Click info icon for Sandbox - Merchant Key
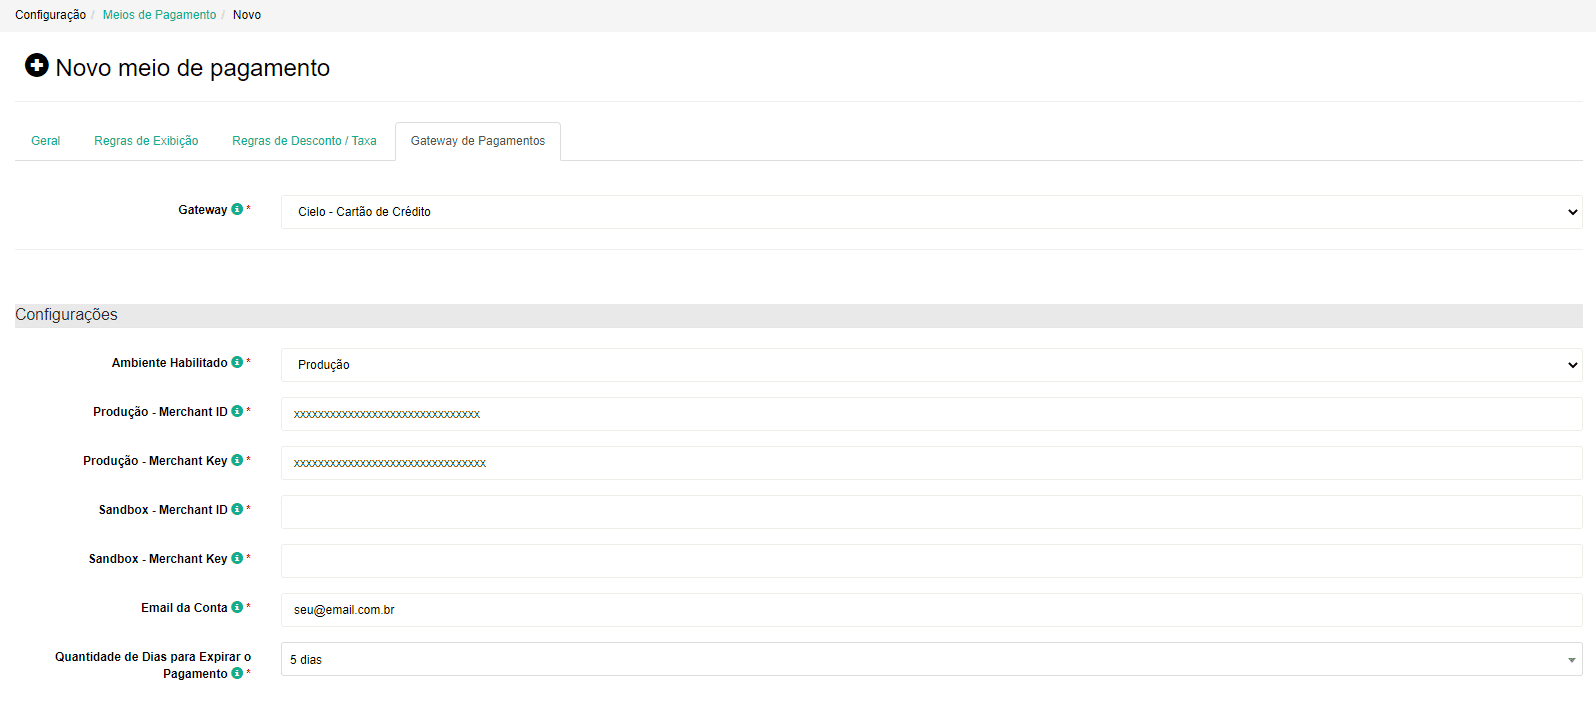 pos(237,559)
